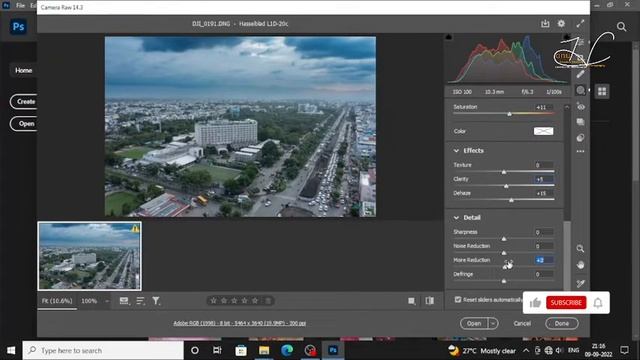Click the Clarity value field
Image resolution: width=640 pixels, height=360 pixels.
tap(544, 179)
